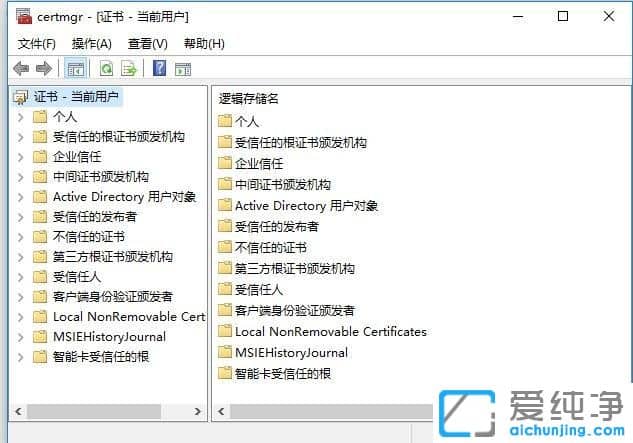Click the 企业信任 folder icon in the tree

pyautogui.click(x=40, y=157)
